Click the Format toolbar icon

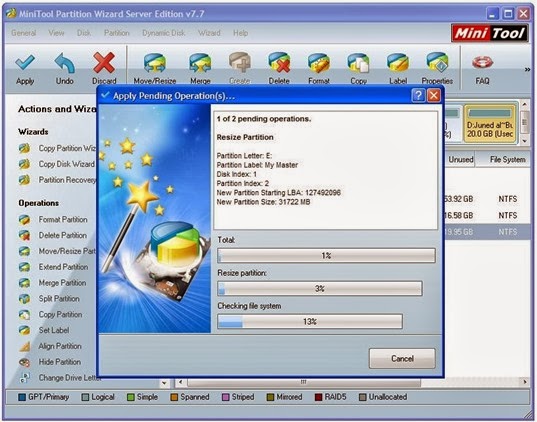point(319,63)
